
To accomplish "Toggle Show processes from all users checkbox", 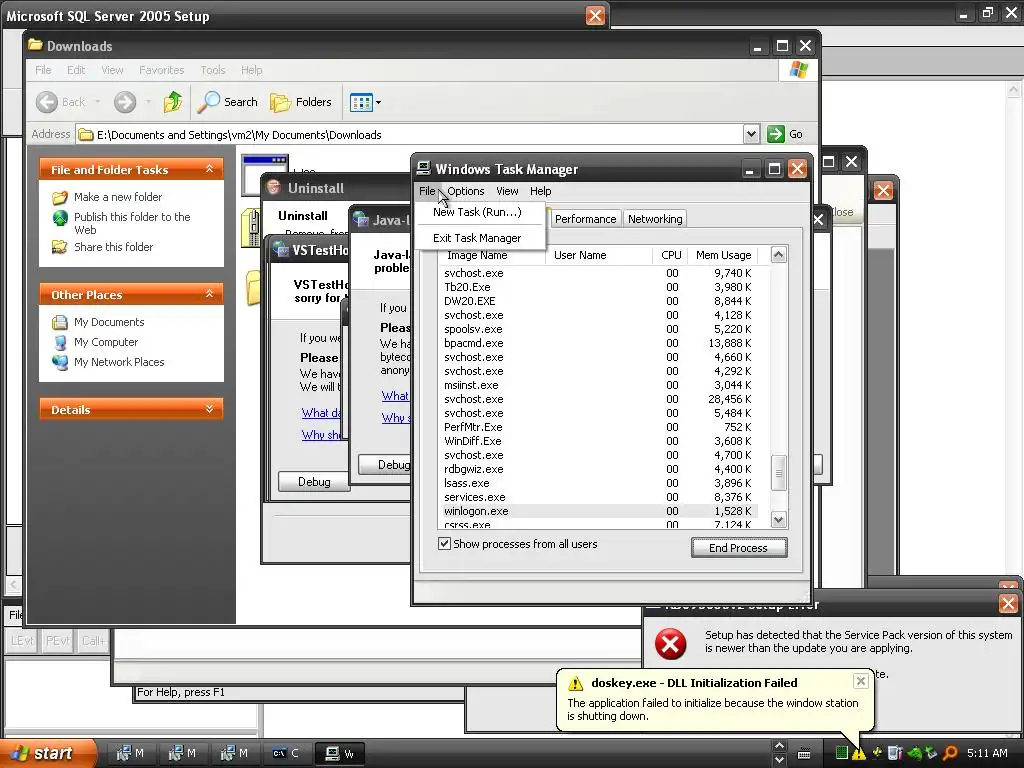I will (x=444, y=543).
